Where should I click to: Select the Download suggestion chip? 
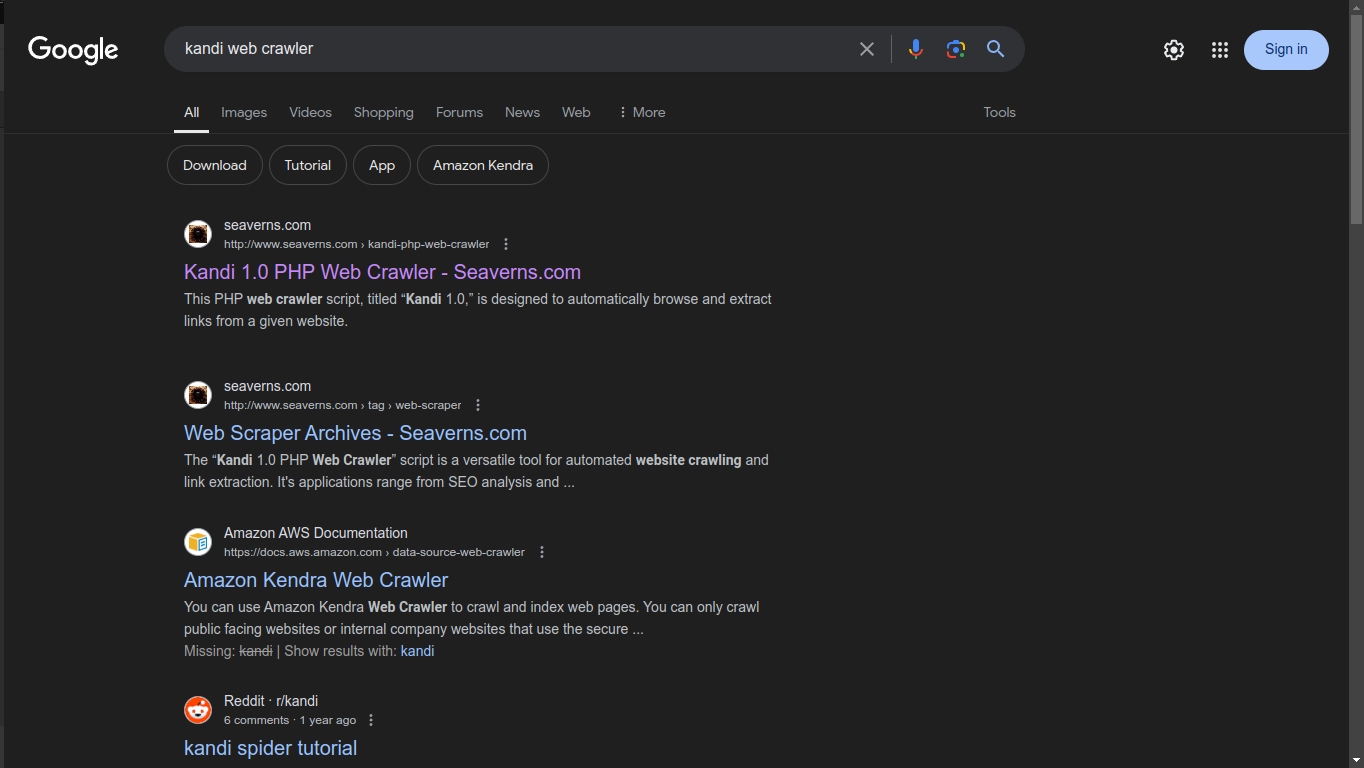(x=215, y=165)
